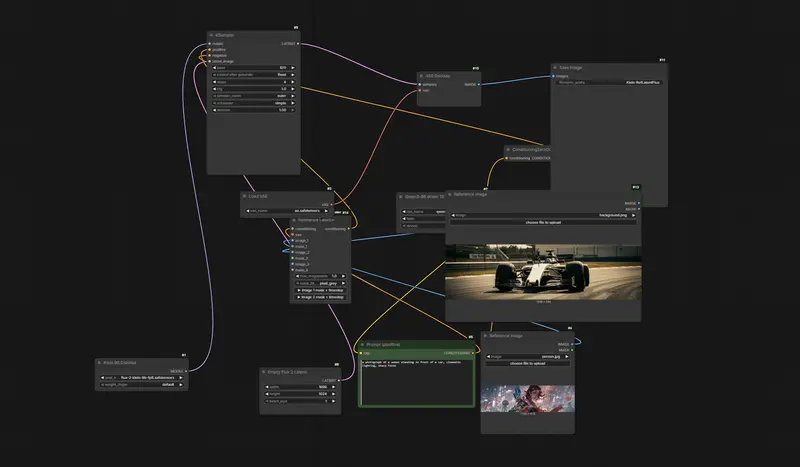Click the Empty Flux 2 Latent LATENT output socket
800x467 pixels.
(339, 380)
